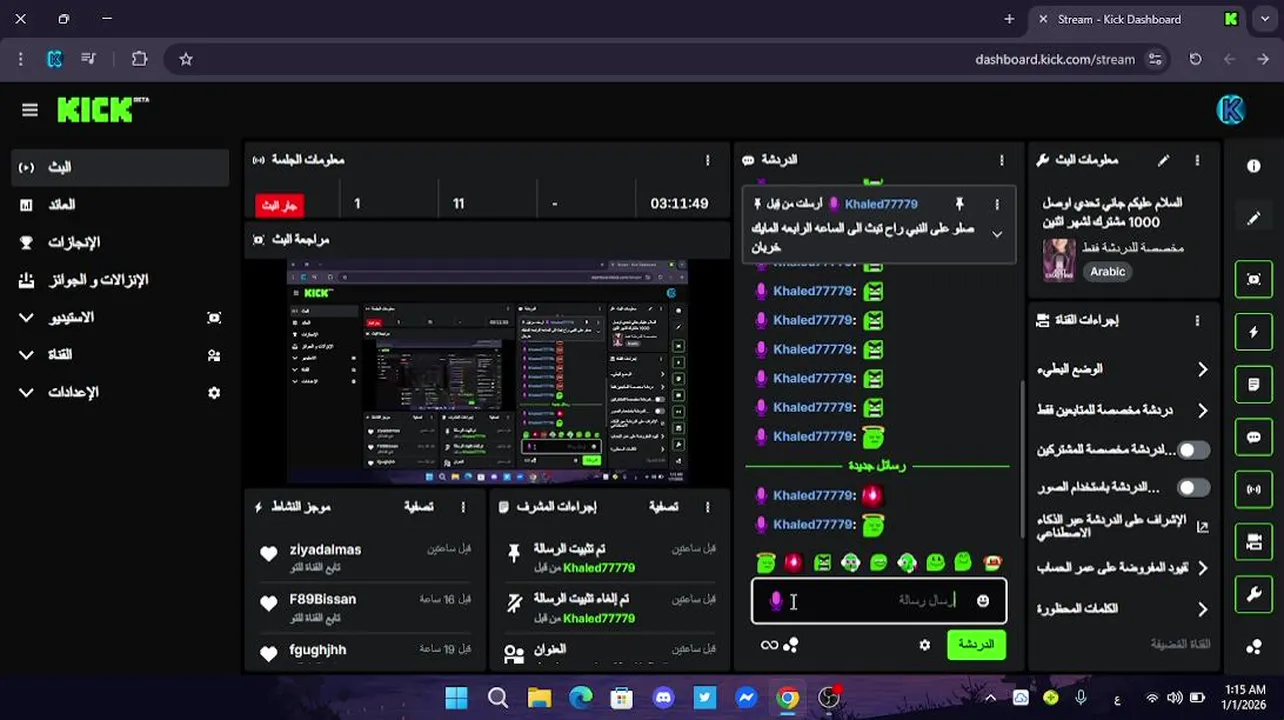Image resolution: width=1284 pixels, height=720 pixels.
Task: Click تصفية filter in موجز النشاط panel
Action: pos(418,507)
